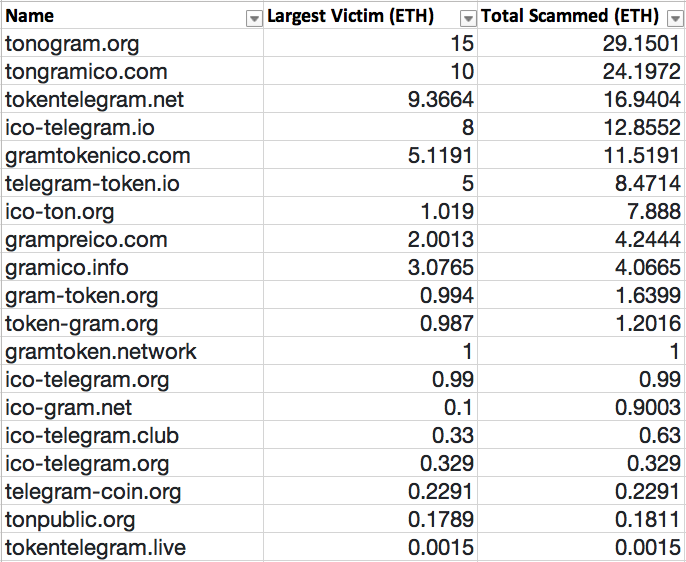Select the tonogram.org cell

click(x=132, y=43)
